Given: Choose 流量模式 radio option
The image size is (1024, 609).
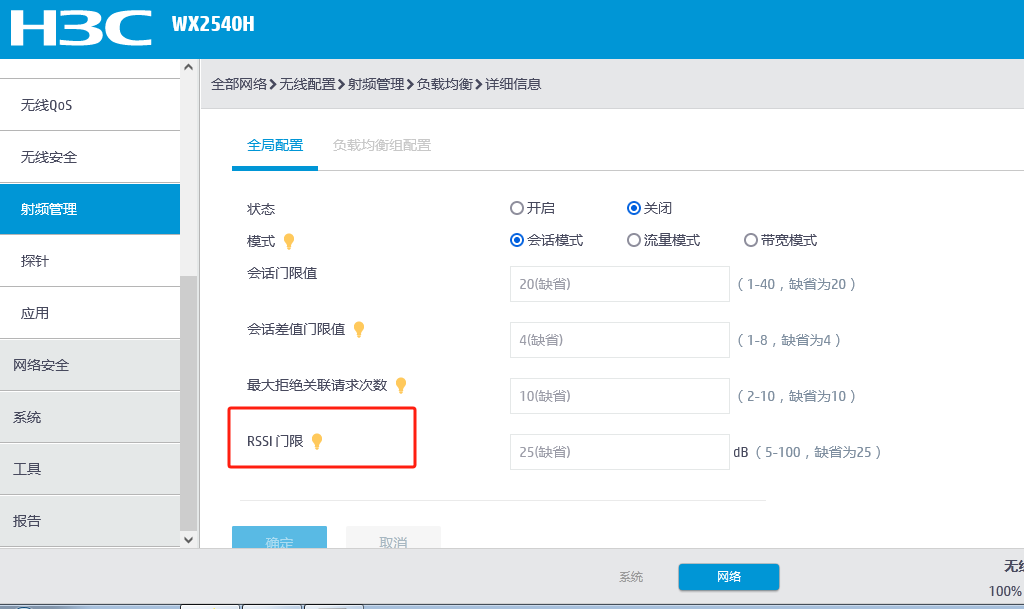Looking at the screenshot, I should click(x=633, y=240).
